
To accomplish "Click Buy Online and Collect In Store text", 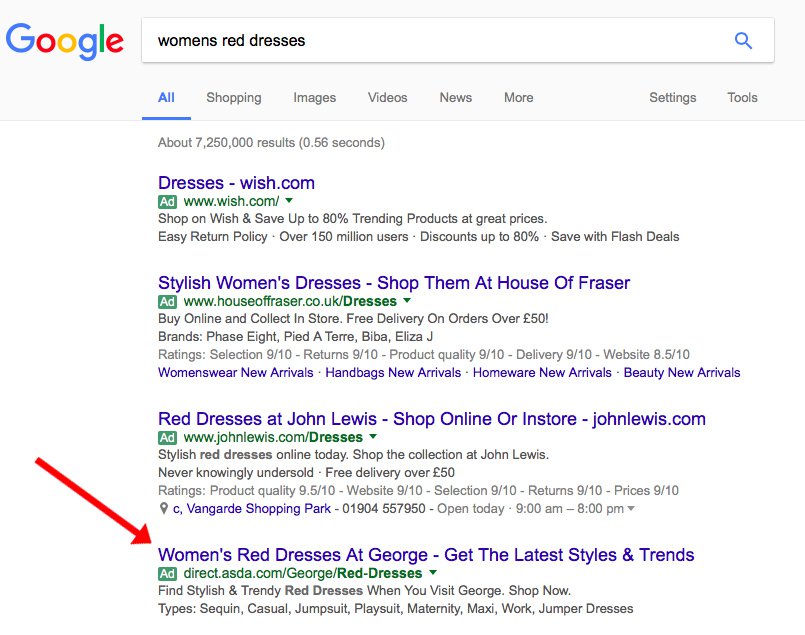I will [x=353, y=319].
